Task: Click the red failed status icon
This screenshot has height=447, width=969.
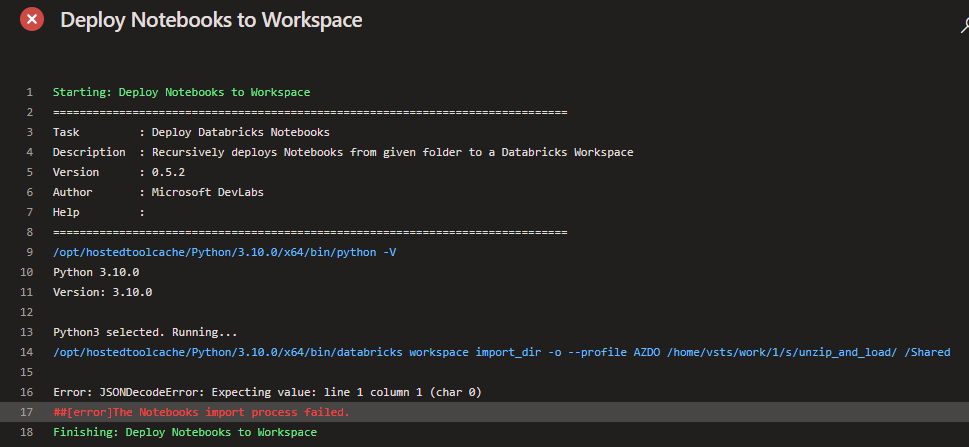Action: (32, 20)
